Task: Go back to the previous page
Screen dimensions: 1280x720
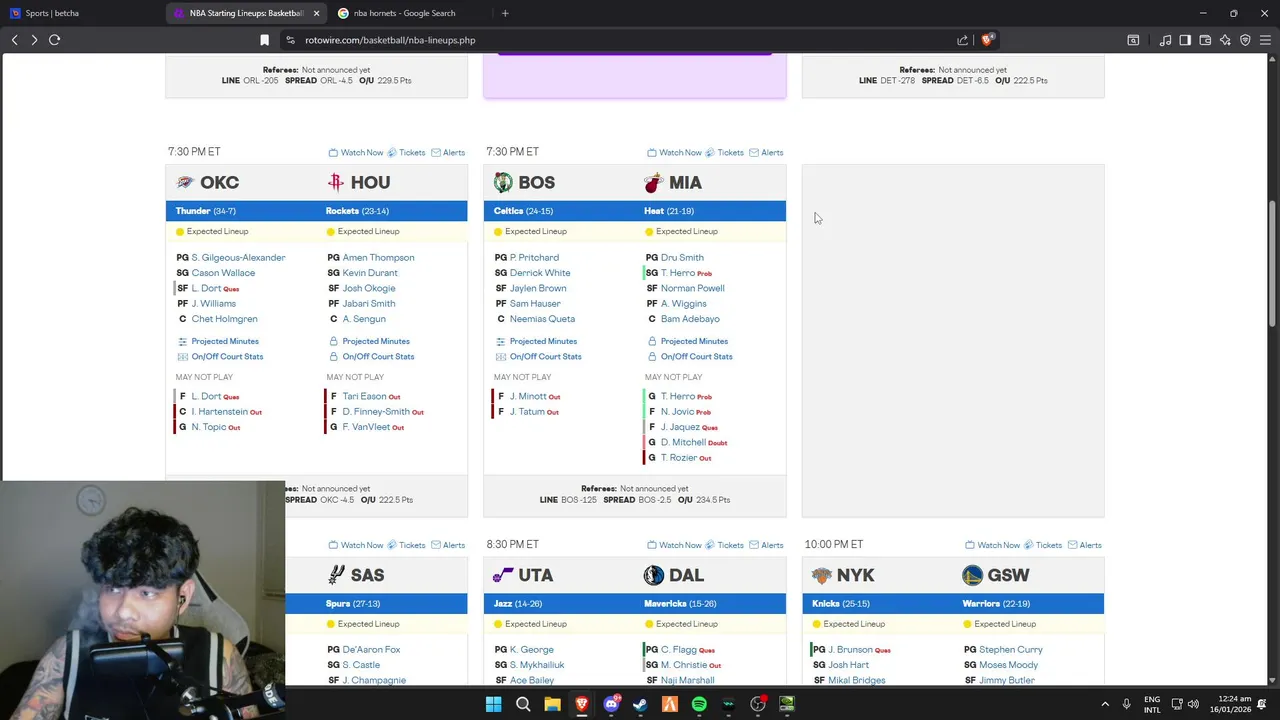Action: click(14, 40)
